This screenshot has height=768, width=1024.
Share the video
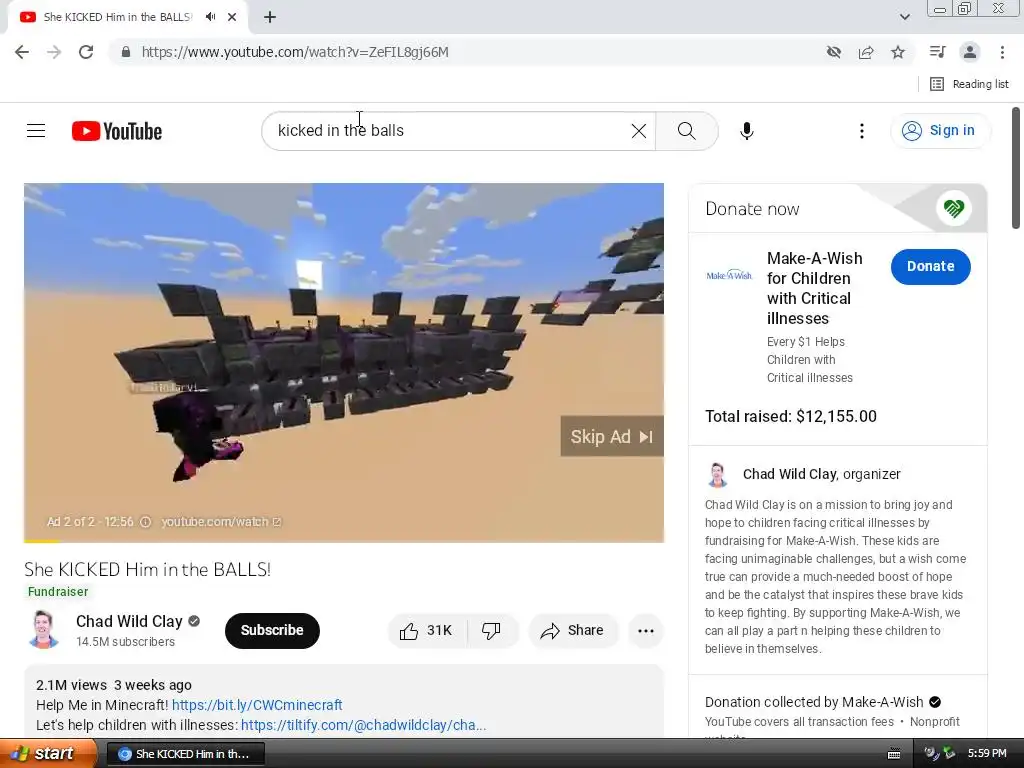click(572, 630)
